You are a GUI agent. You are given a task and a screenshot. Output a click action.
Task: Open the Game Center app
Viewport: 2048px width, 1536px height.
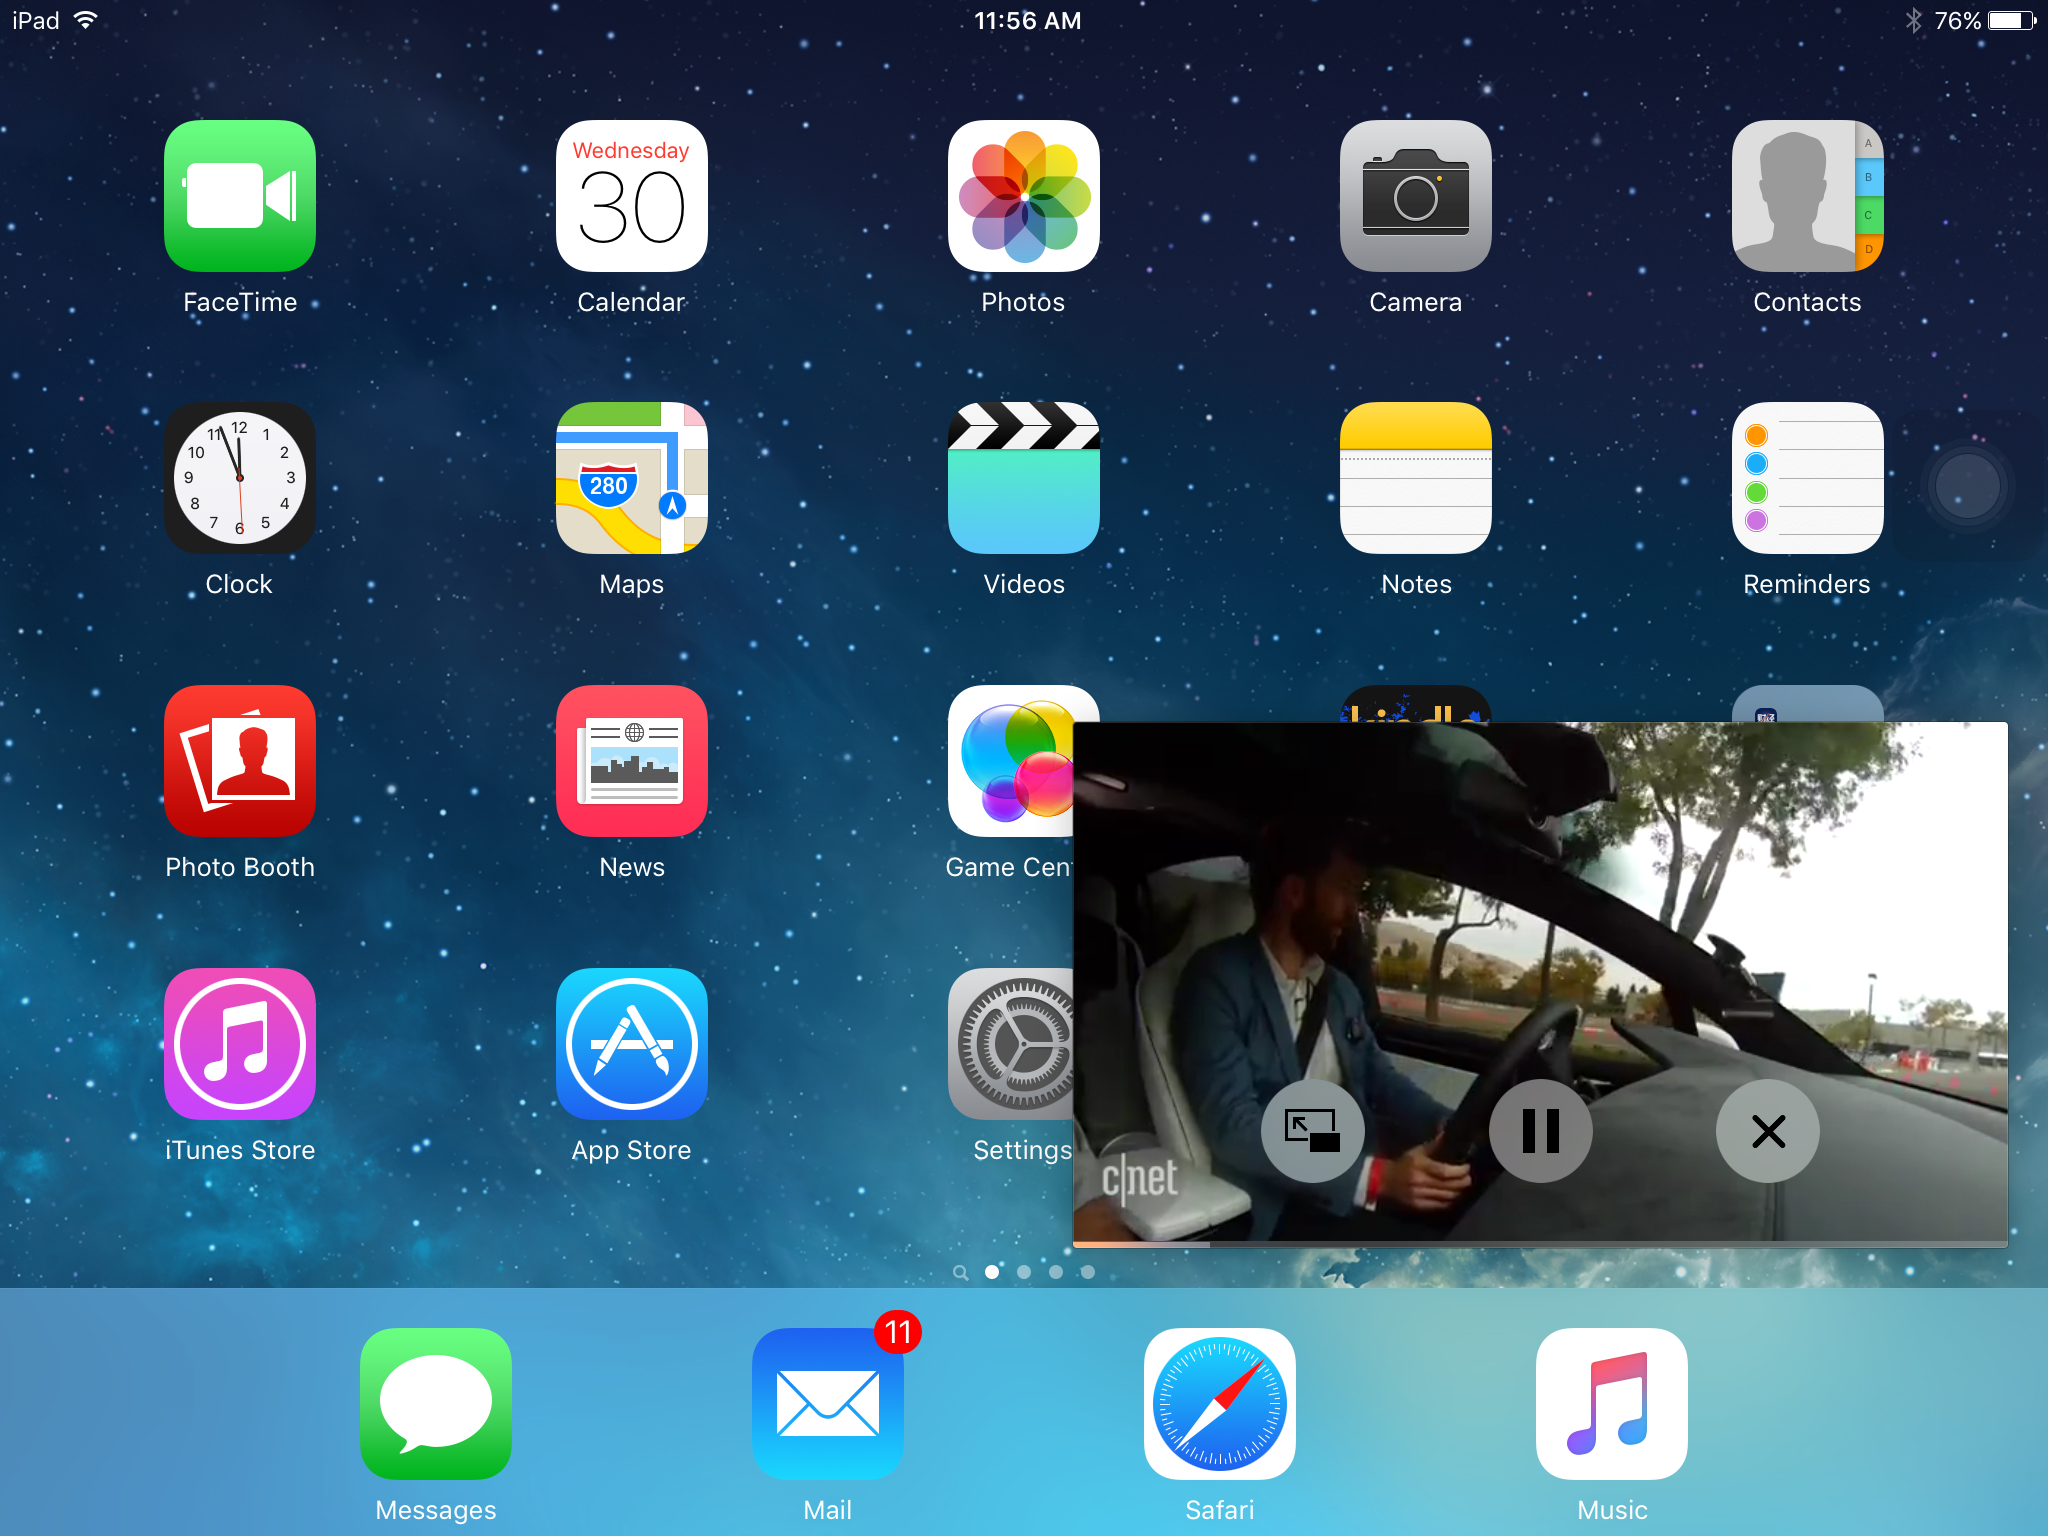coord(1010,761)
